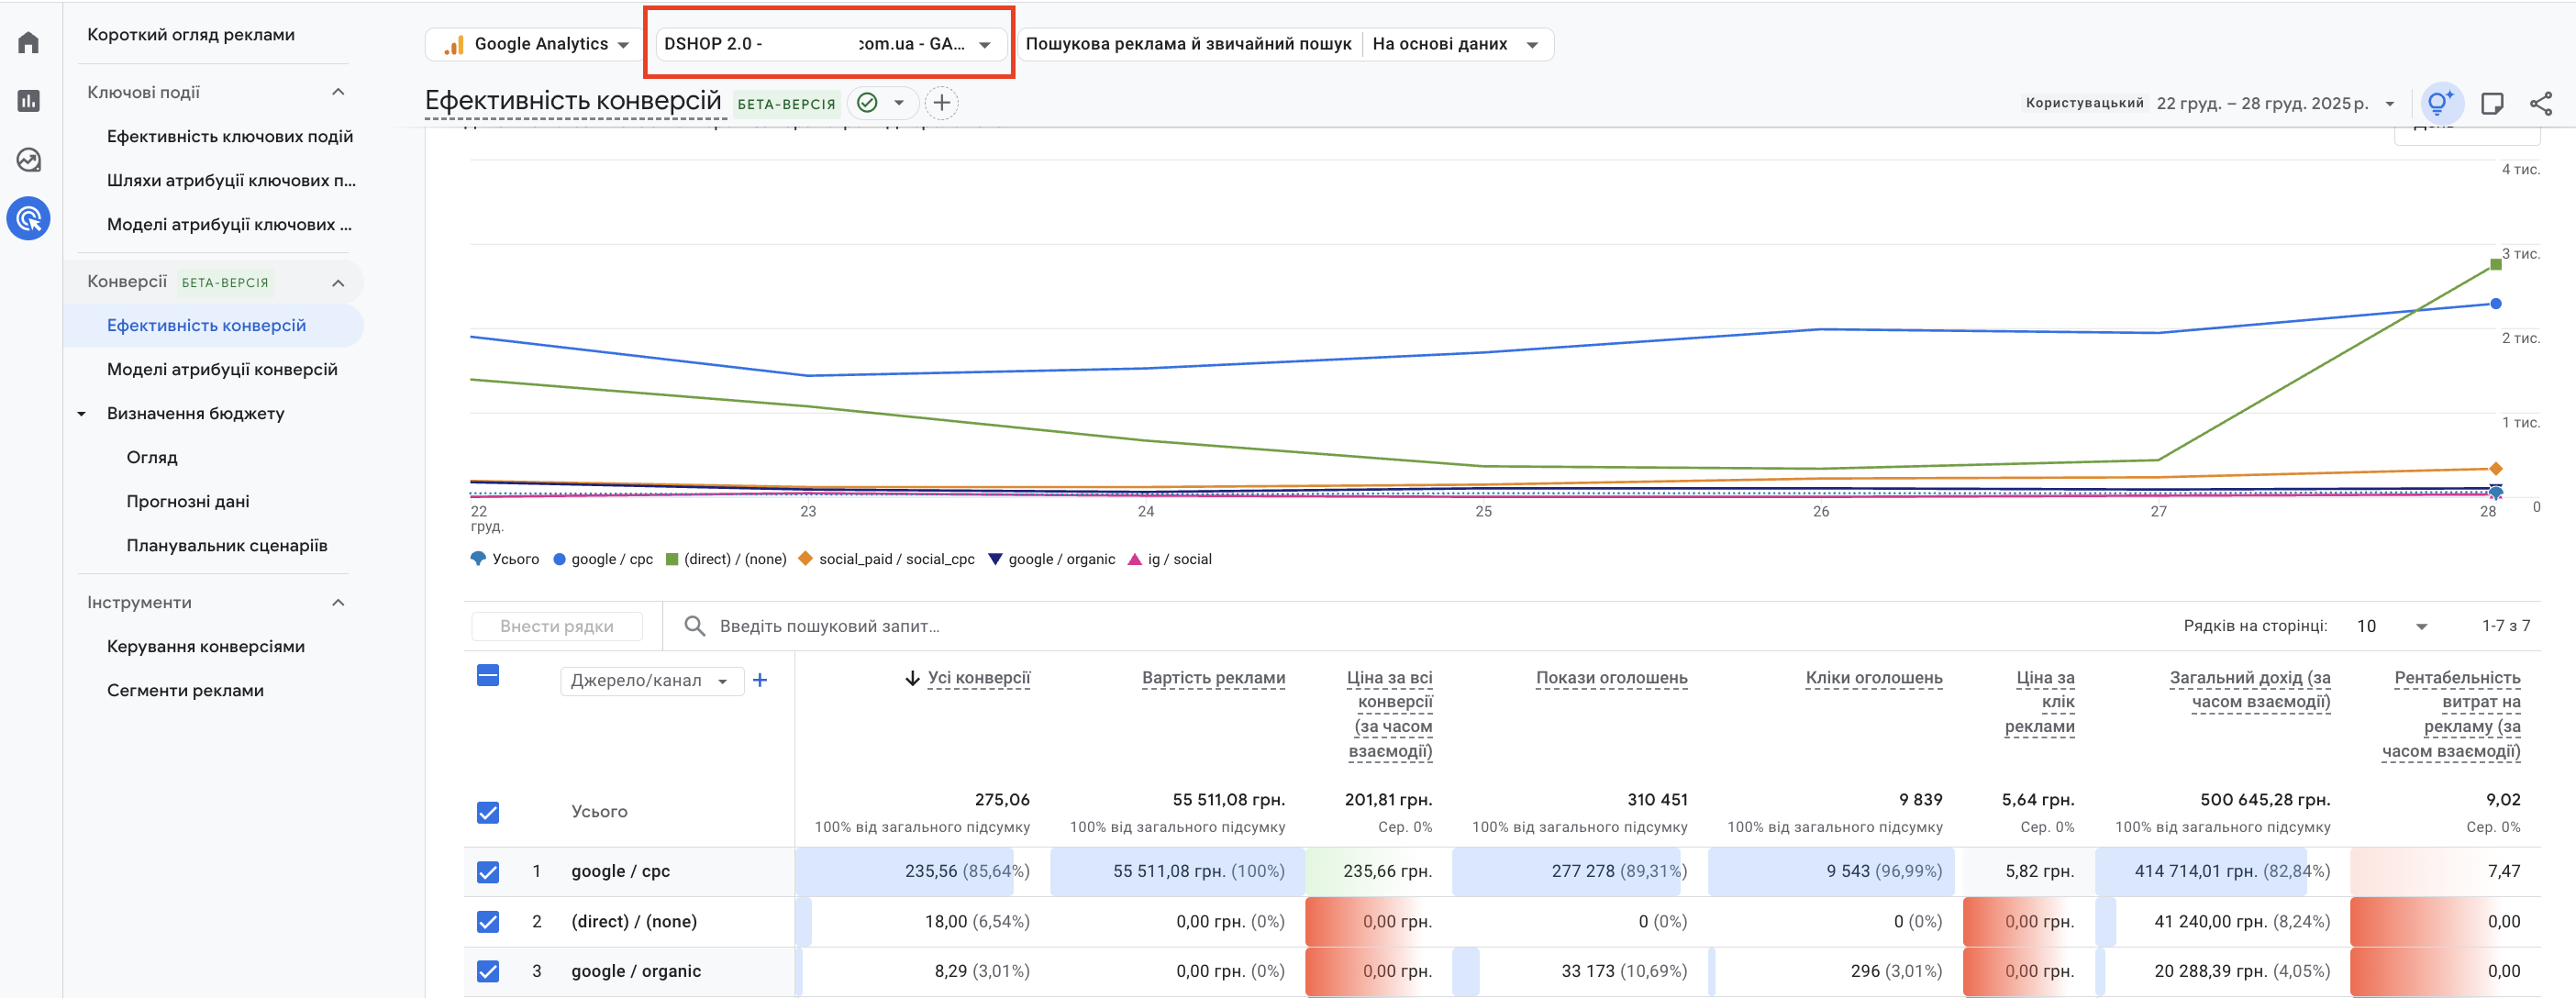Open Моделі атрибуції конверсій menu item
The width and height of the screenshot is (2576, 998).
222,369
